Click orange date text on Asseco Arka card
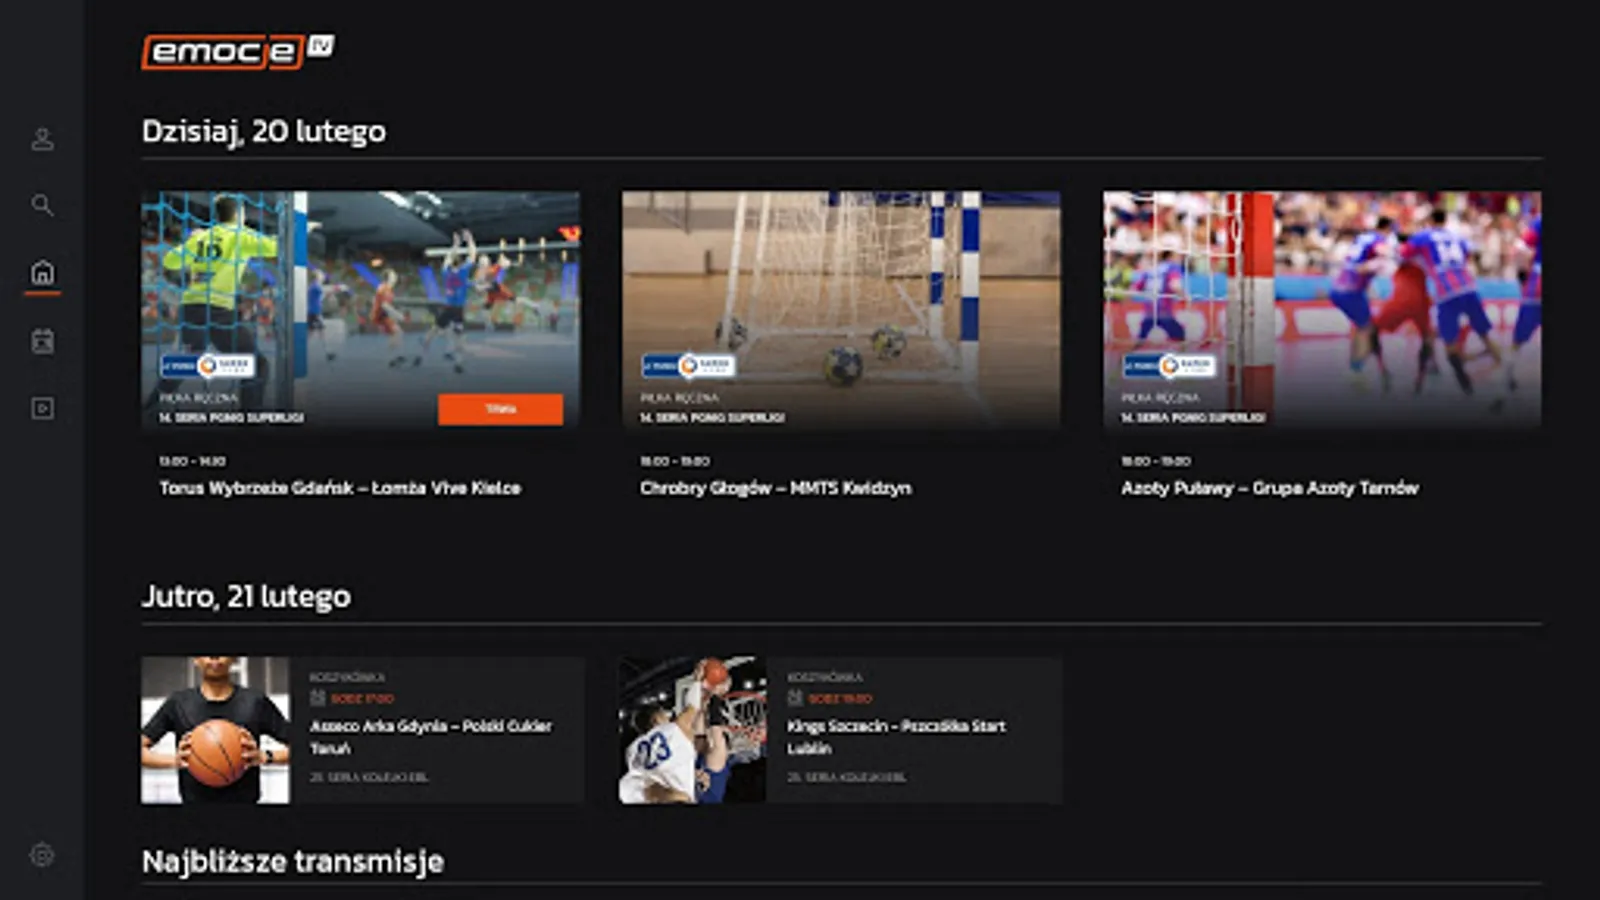 point(362,698)
